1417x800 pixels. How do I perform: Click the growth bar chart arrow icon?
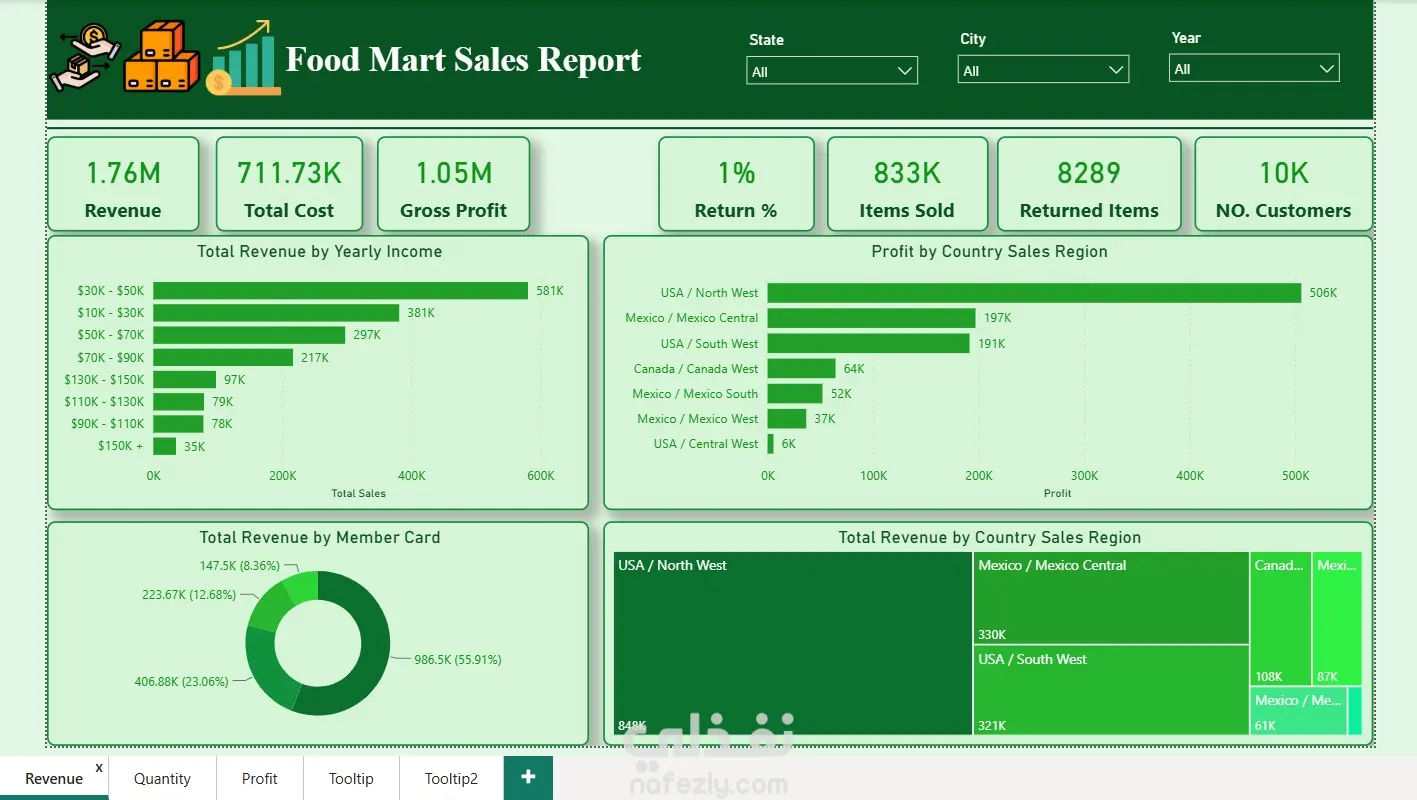tap(244, 58)
